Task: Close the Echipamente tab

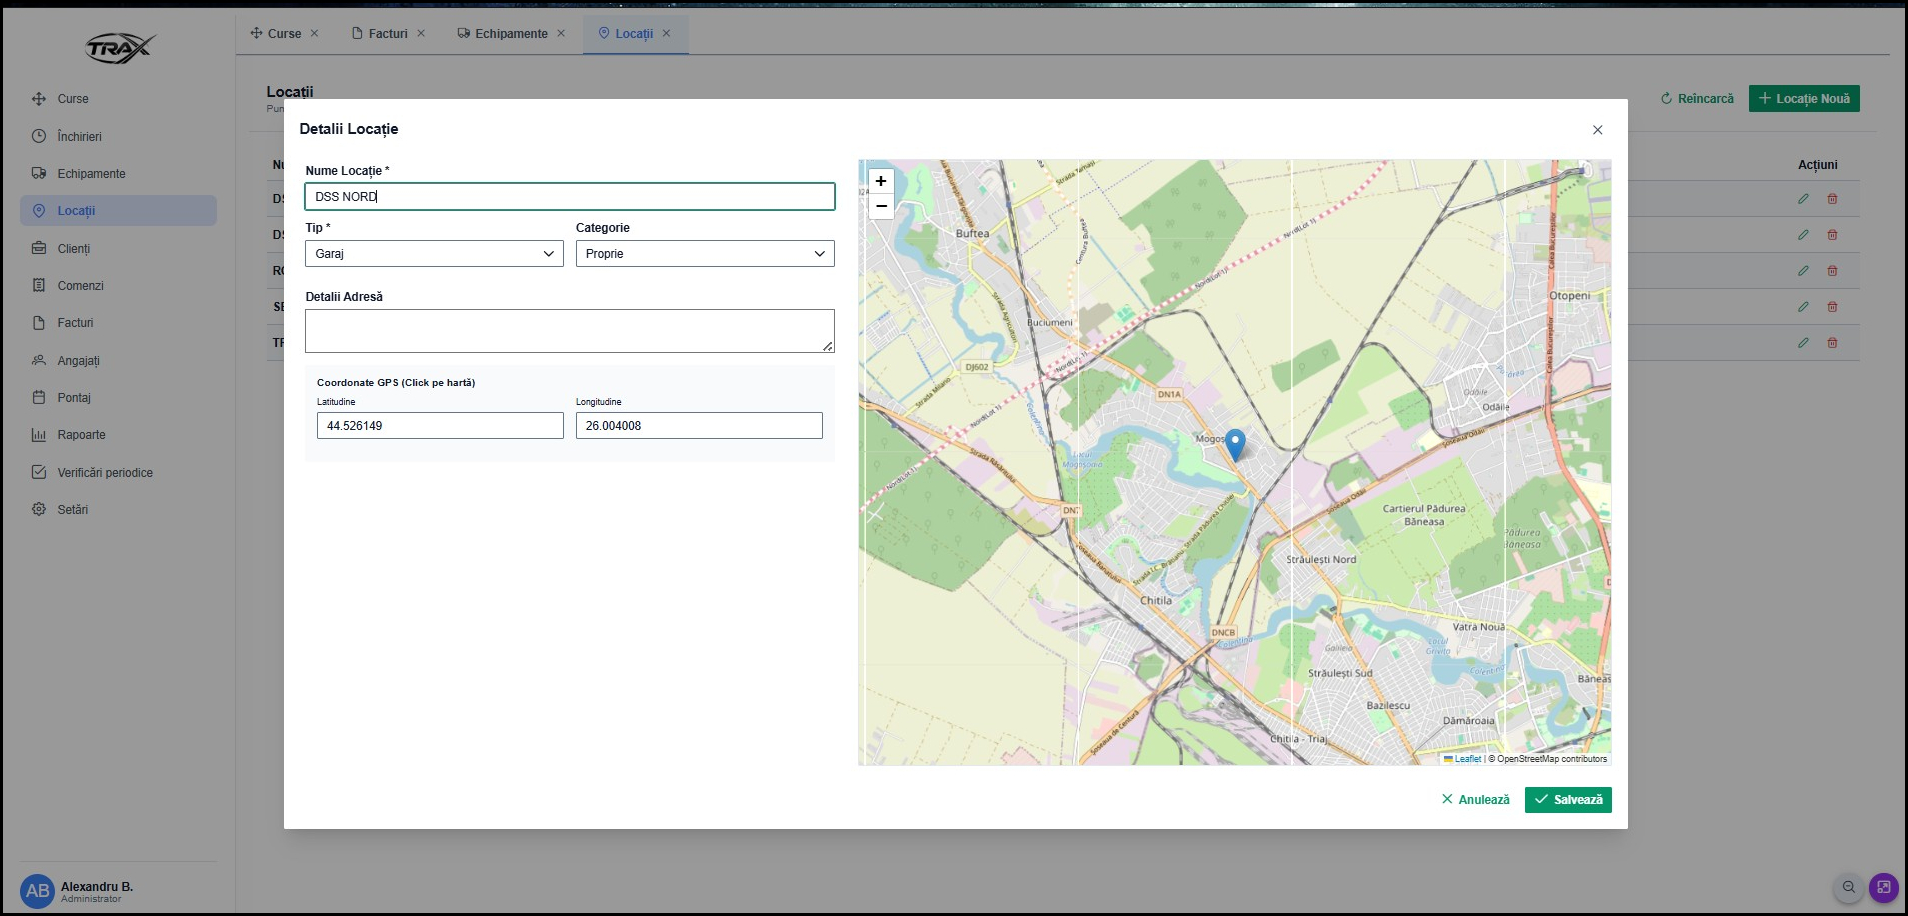Action: pos(561,33)
